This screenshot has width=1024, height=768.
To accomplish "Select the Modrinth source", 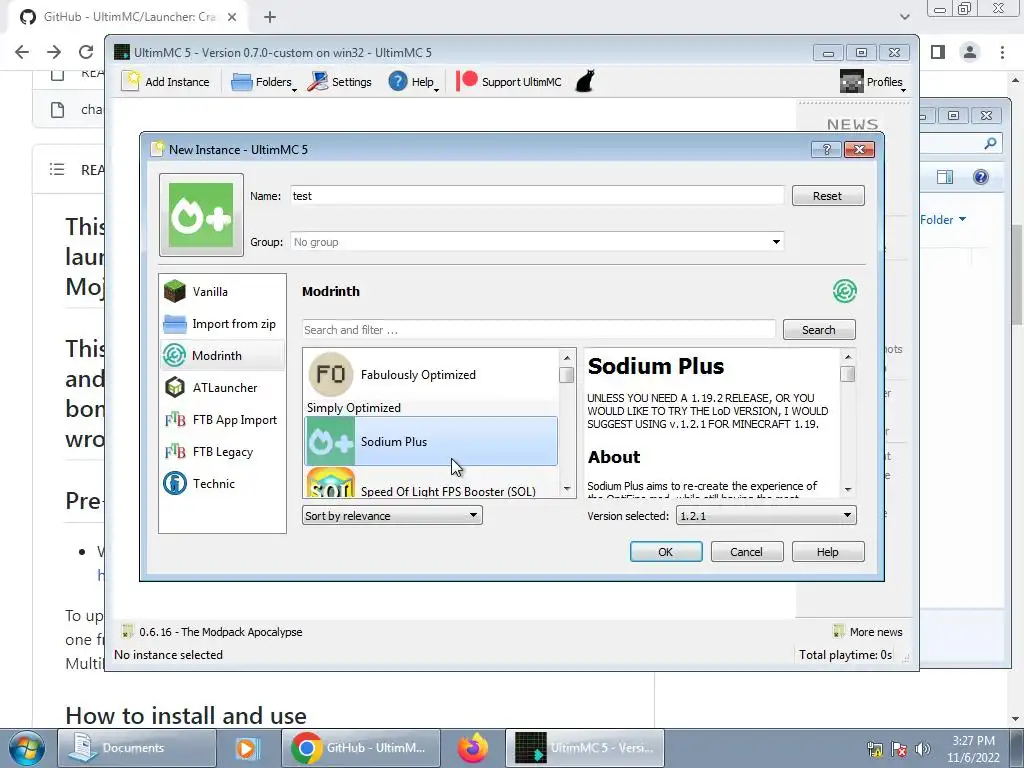I will point(222,356).
